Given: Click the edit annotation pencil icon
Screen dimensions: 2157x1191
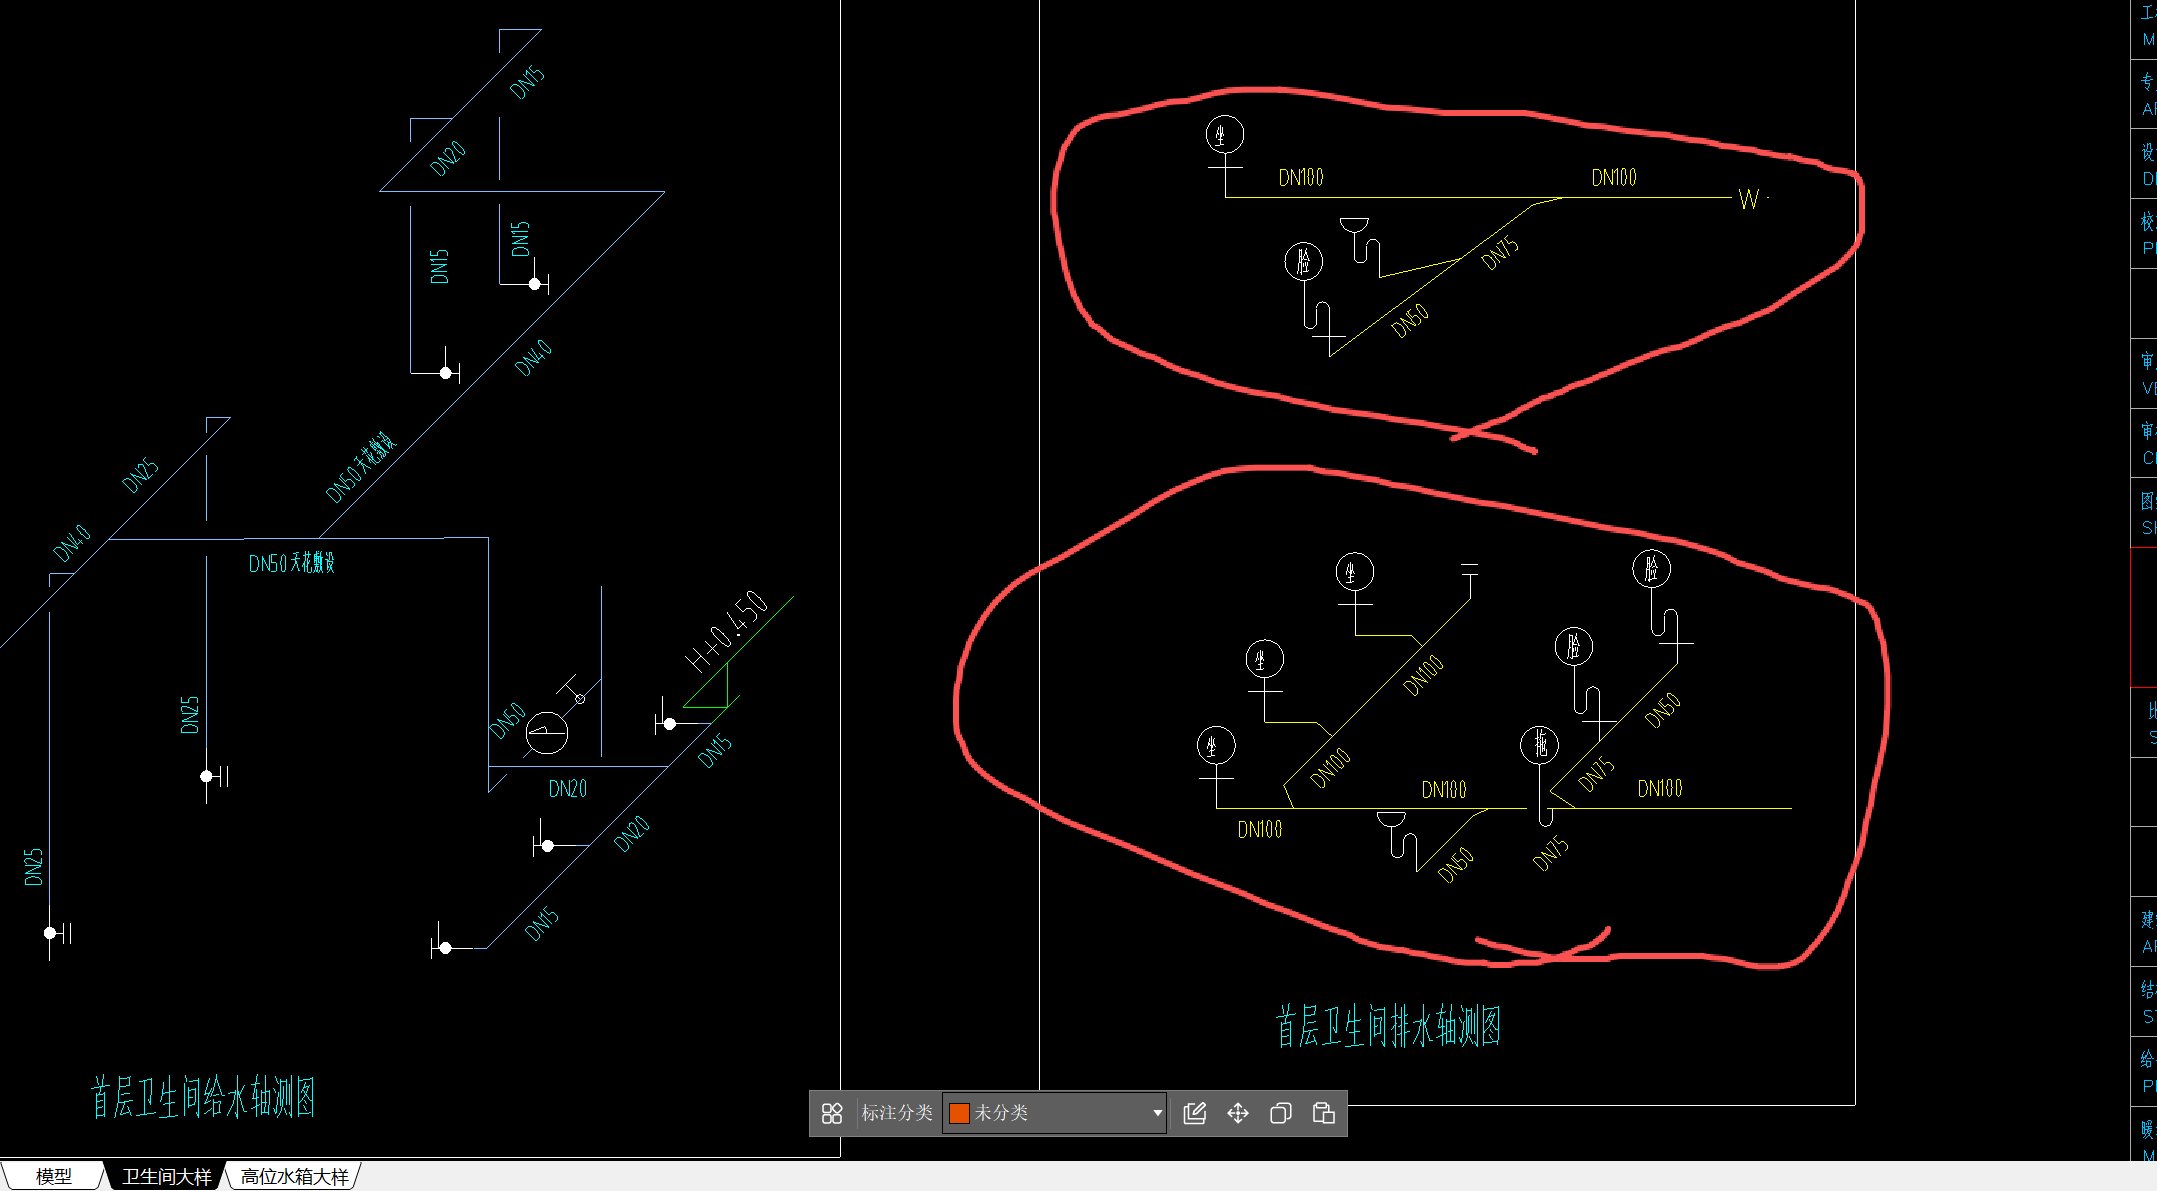Looking at the screenshot, I should tap(1194, 1113).
